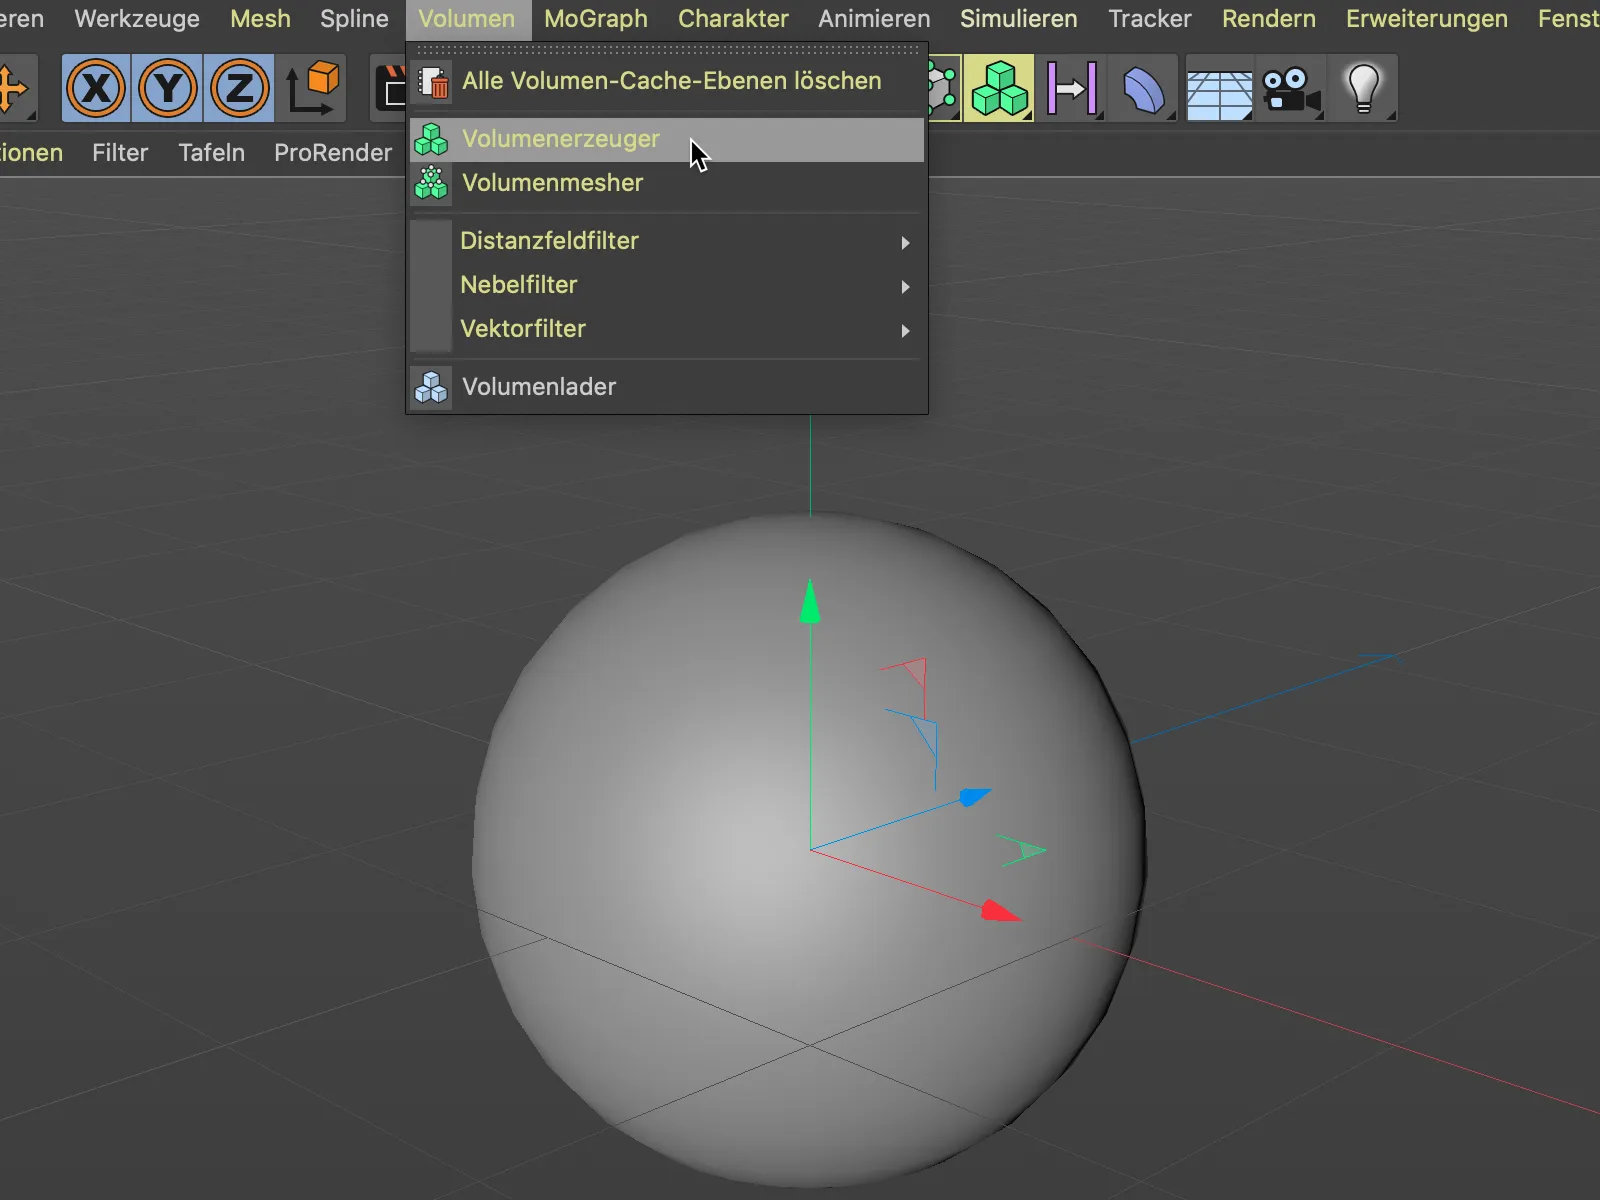Image resolution: width=1600 pixels, height=1200 pixels.
Task: Click the Volumenmesher icon in the menu
Action: (x=432, y=183)
